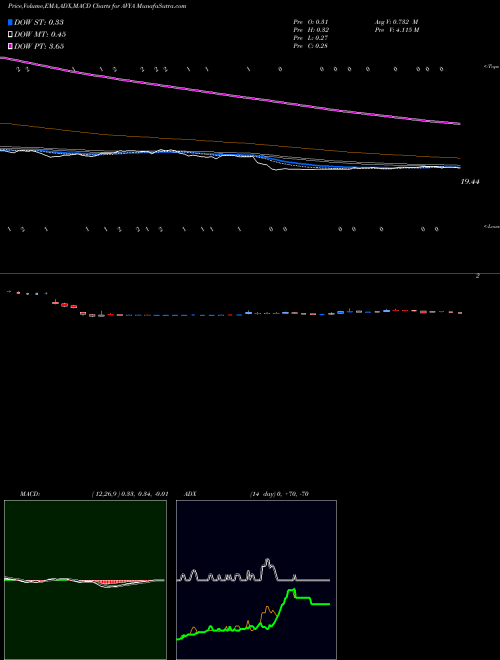The image size is (500, 660).
Task: Click inside the dark blue ADX chart panel
Action: (256, 580)
